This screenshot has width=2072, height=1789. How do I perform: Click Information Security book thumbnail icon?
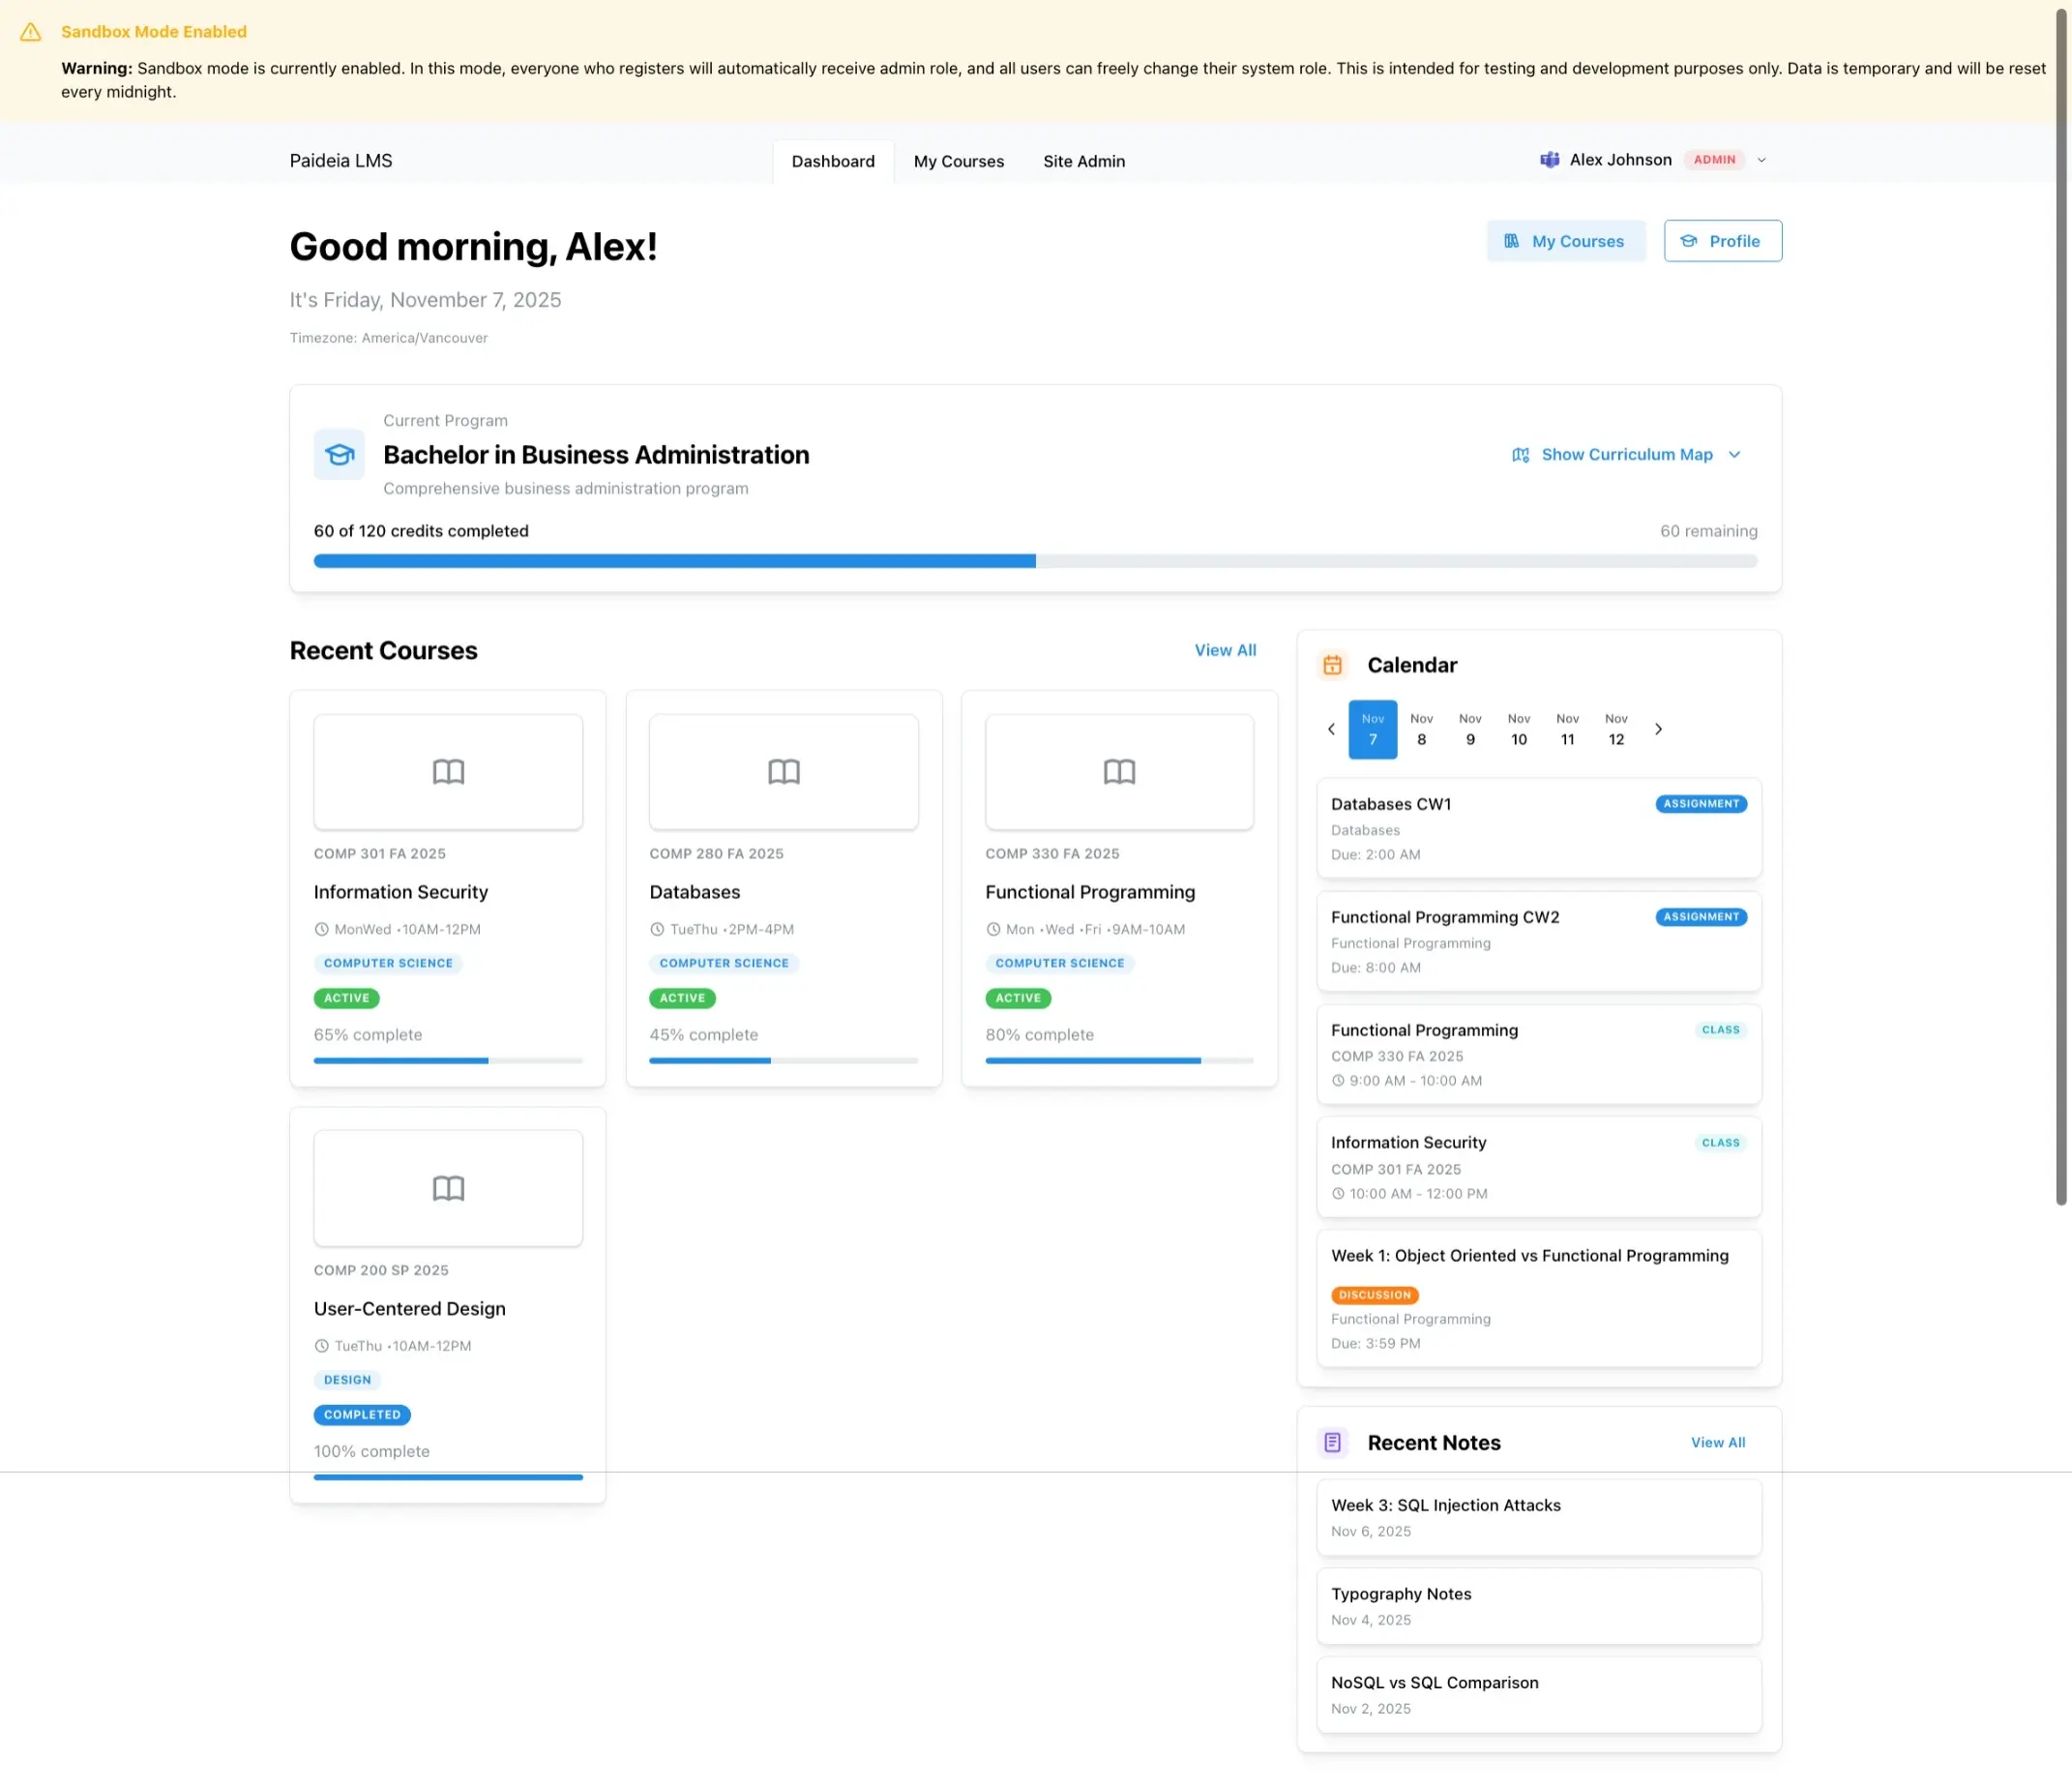pos(448,772)
